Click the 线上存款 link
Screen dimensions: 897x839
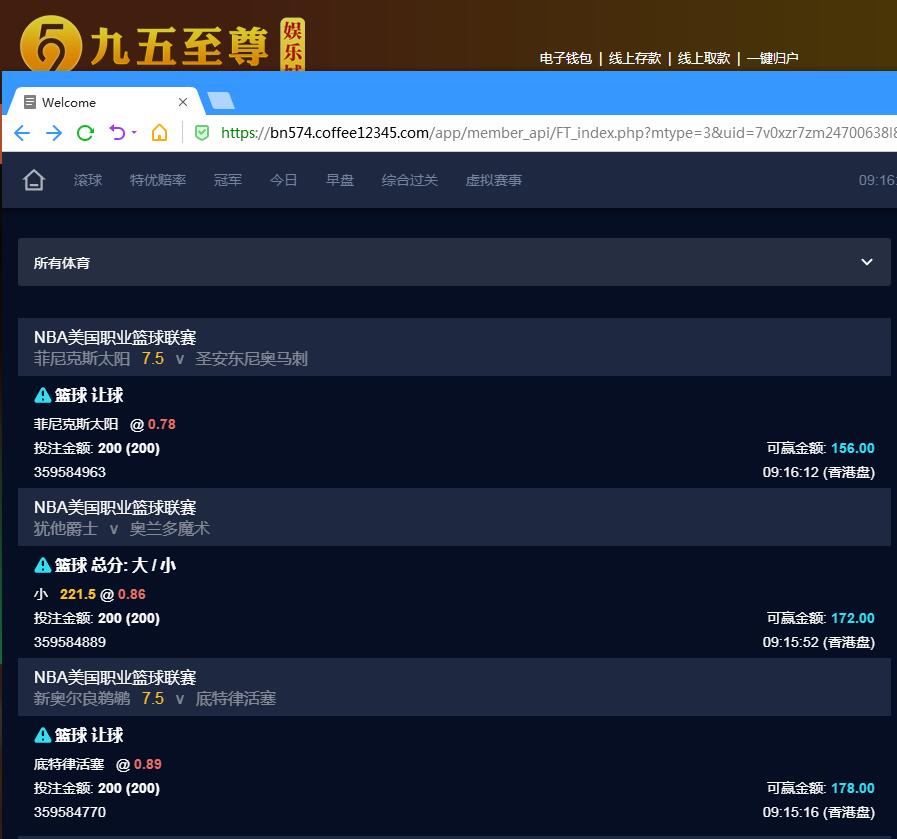(635, 59)
